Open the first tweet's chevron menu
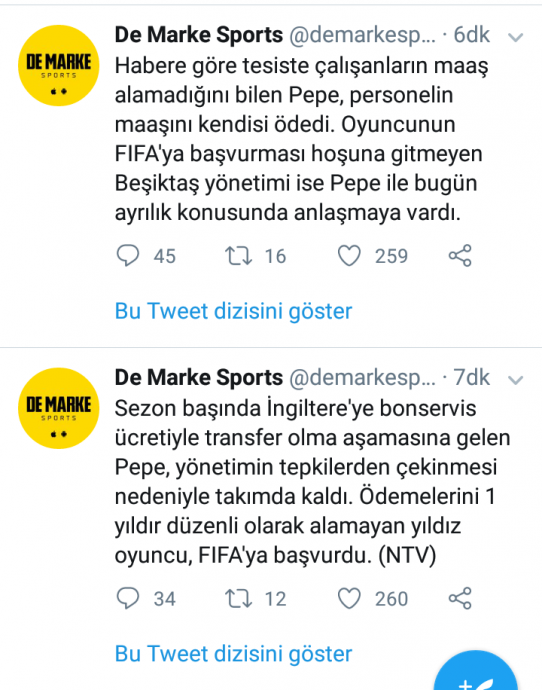This screenshot has width=542, height=690. tap(516, 37)
